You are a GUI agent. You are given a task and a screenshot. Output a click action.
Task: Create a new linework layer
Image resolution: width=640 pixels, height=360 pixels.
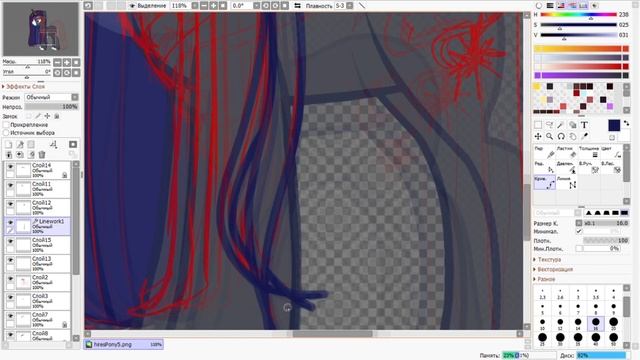[x=20, y=144]
